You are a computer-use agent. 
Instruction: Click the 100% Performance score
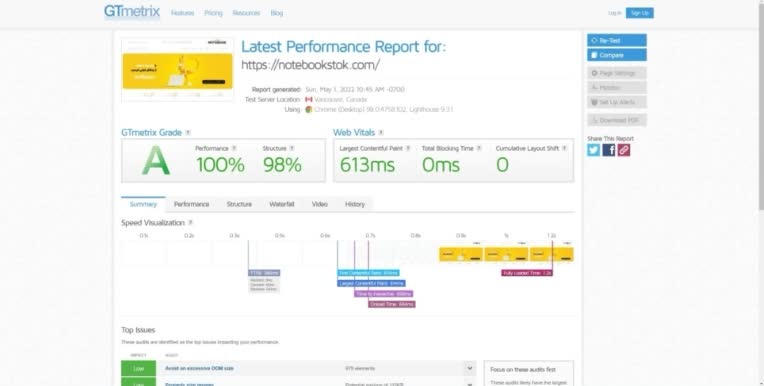[x=220, y=165]
